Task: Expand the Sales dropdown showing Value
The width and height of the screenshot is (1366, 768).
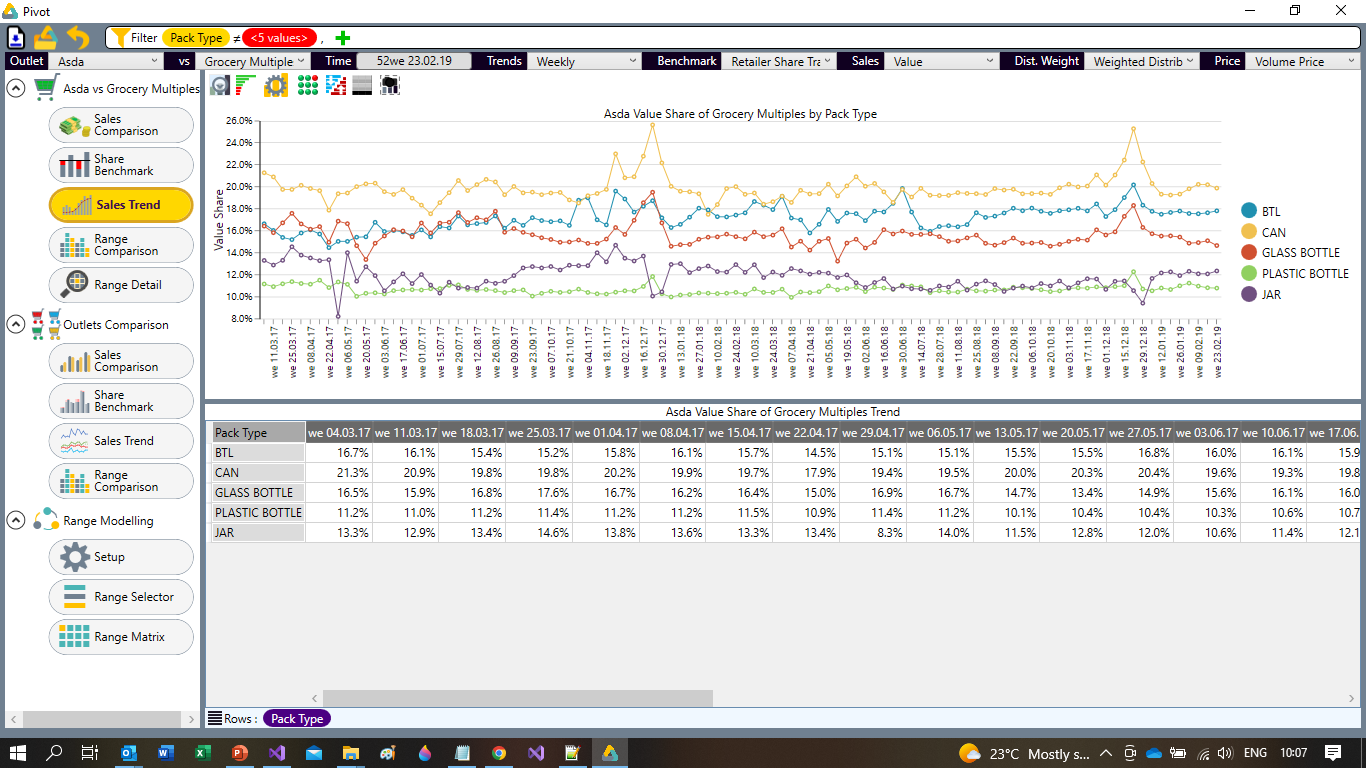Action: pos(943,61)
